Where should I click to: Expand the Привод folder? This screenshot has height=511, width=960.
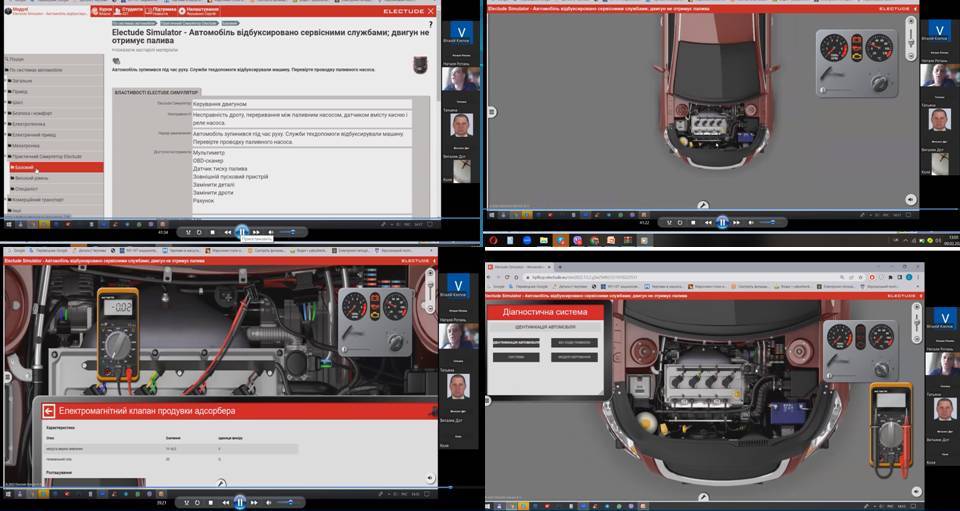(x=54, y=91)
